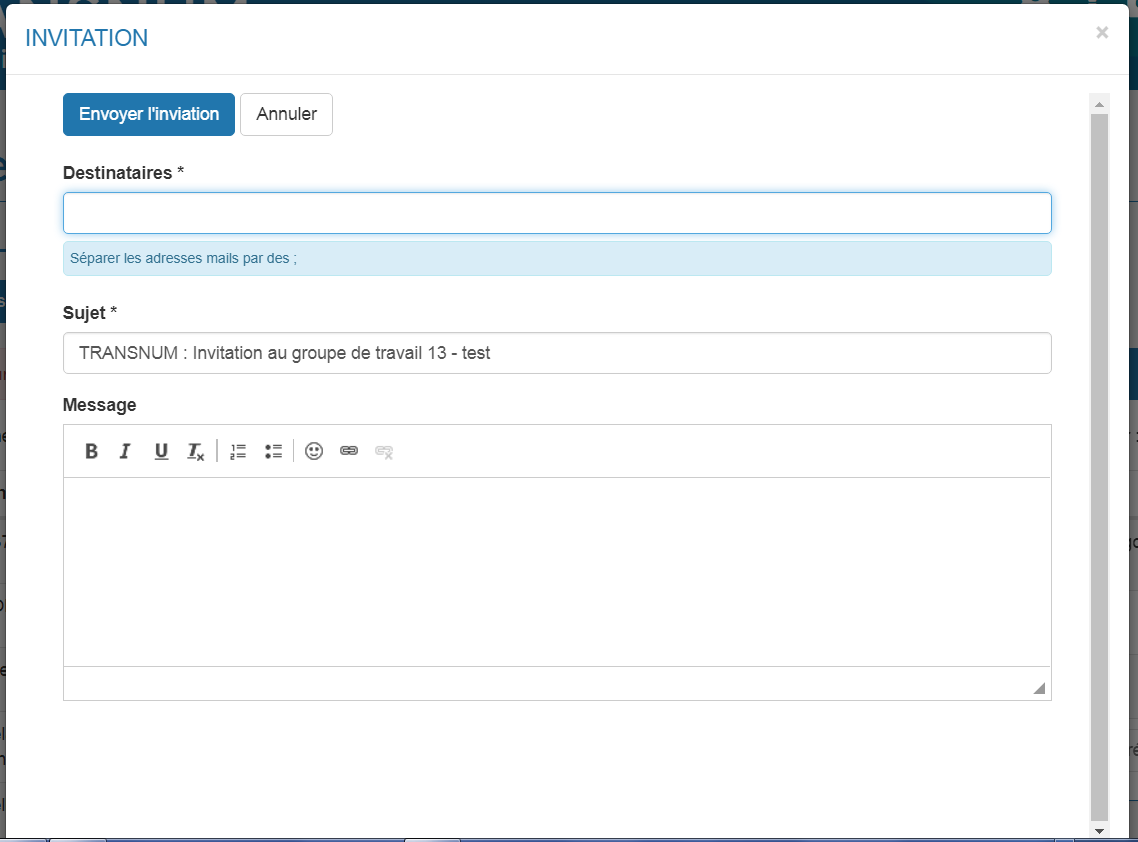The image size is (1138, 842).
Task: Close the Invitation dialog with X
Action: pyautogui.click(x=1102, y=33)
